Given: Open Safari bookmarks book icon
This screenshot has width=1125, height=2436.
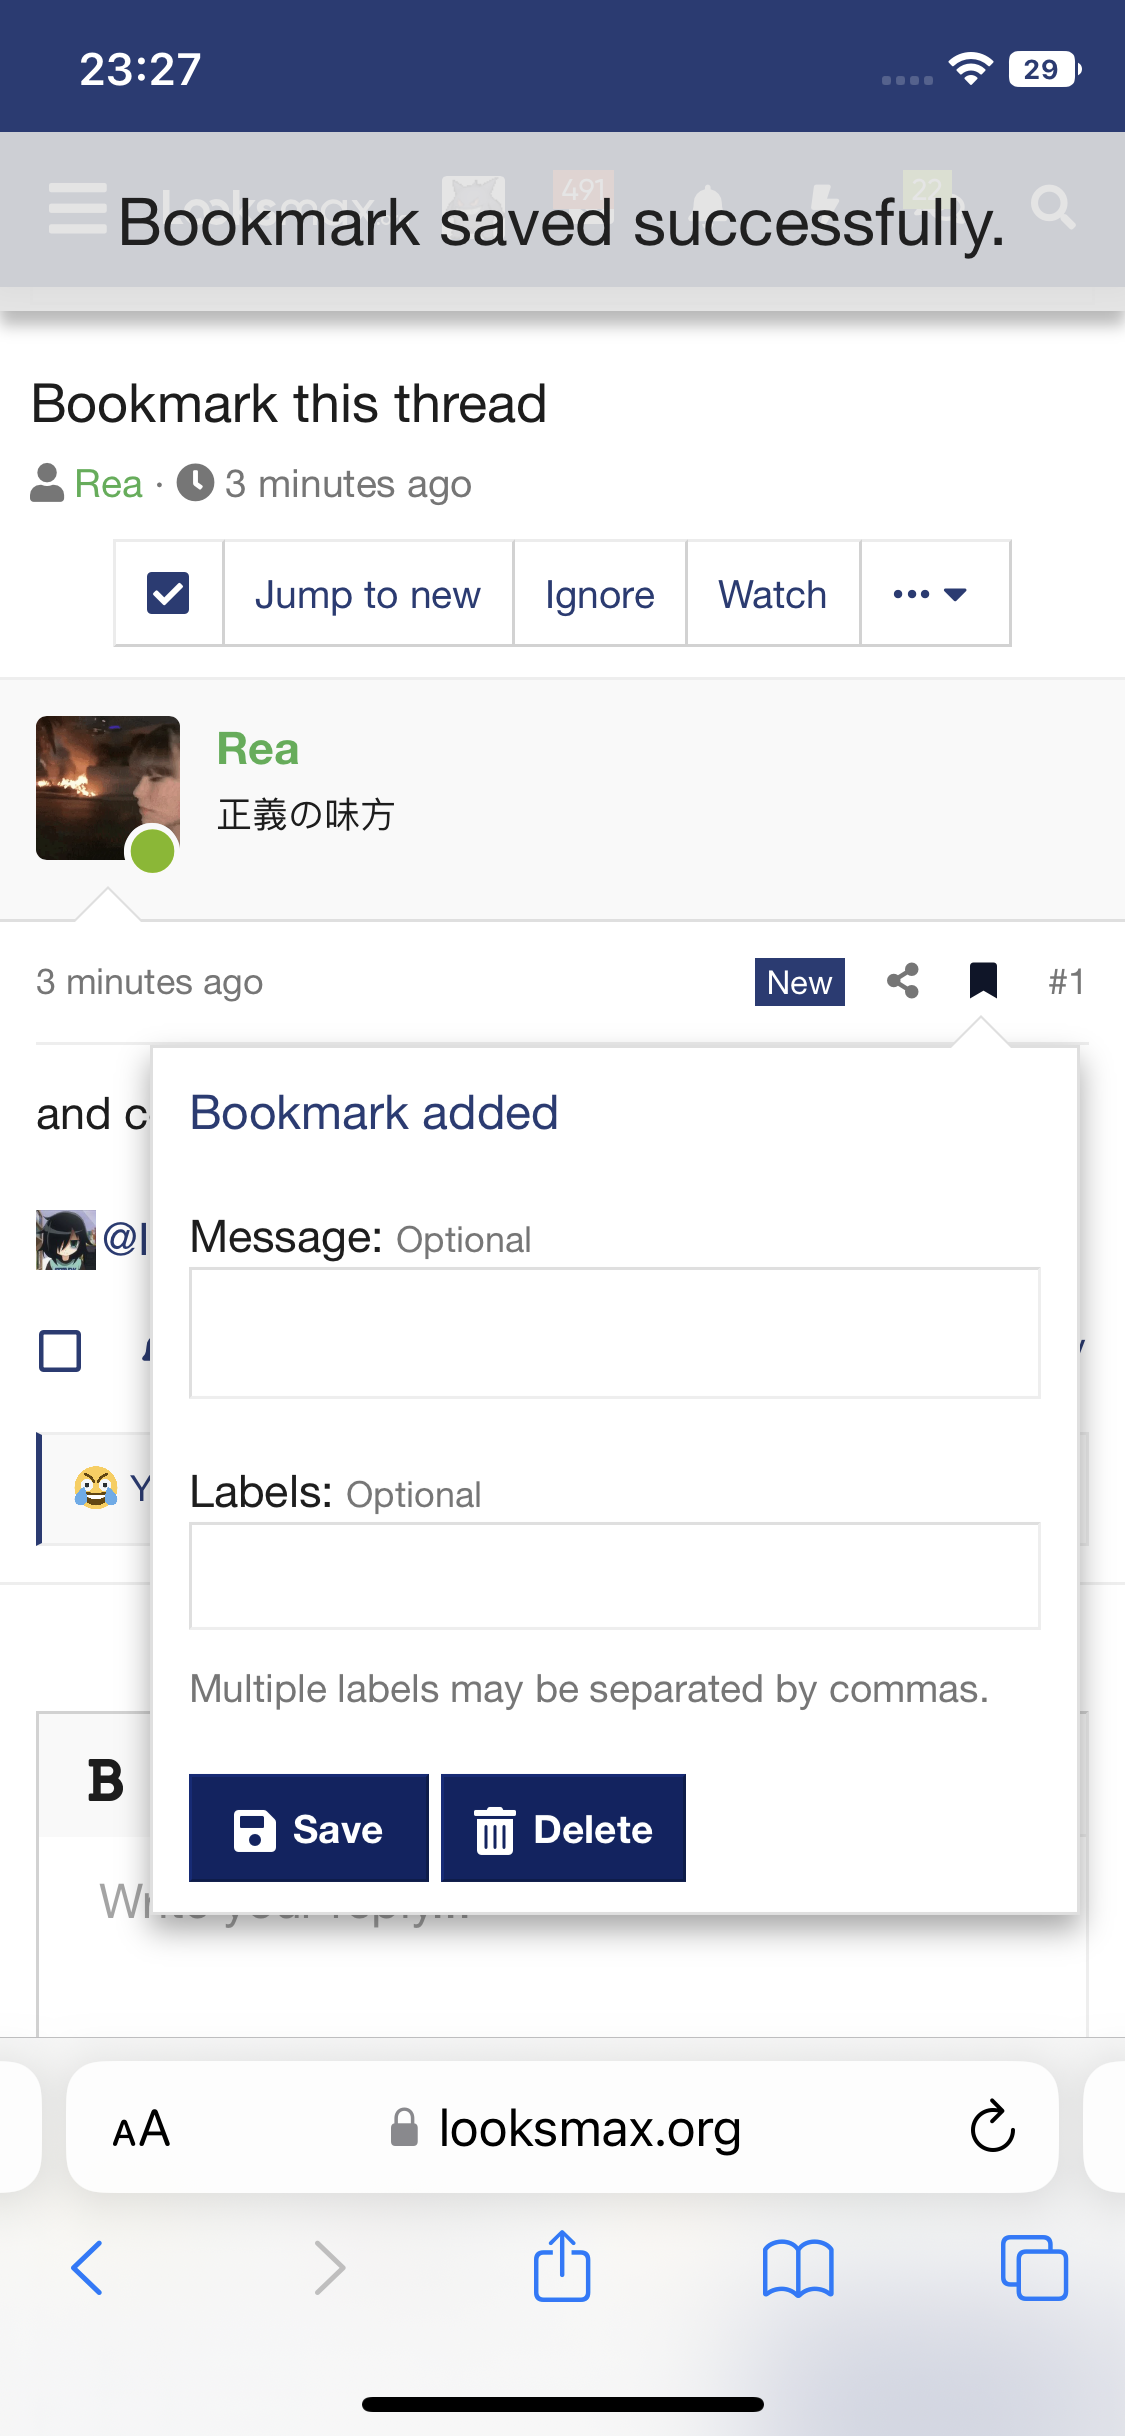Looking at the screenshot, I should point(797,2267).
